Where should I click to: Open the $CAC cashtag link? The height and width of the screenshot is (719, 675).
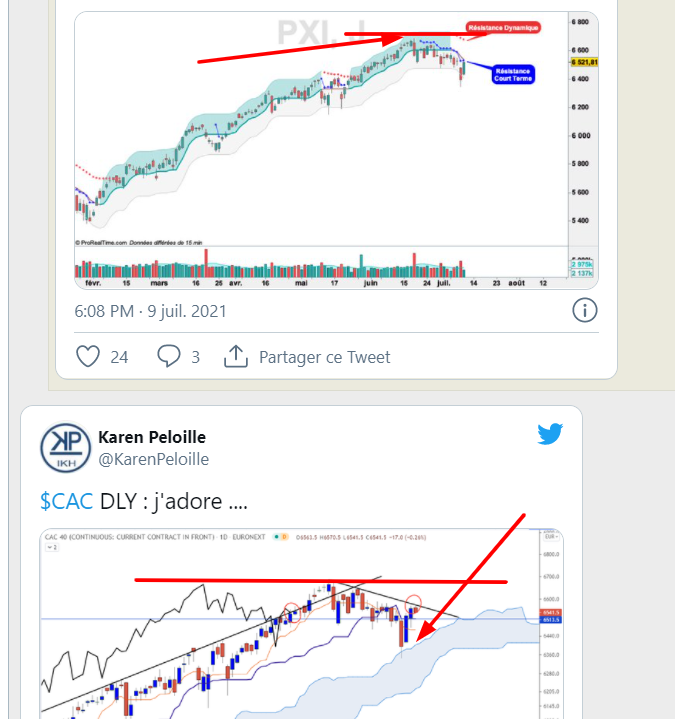click(66, 502)
